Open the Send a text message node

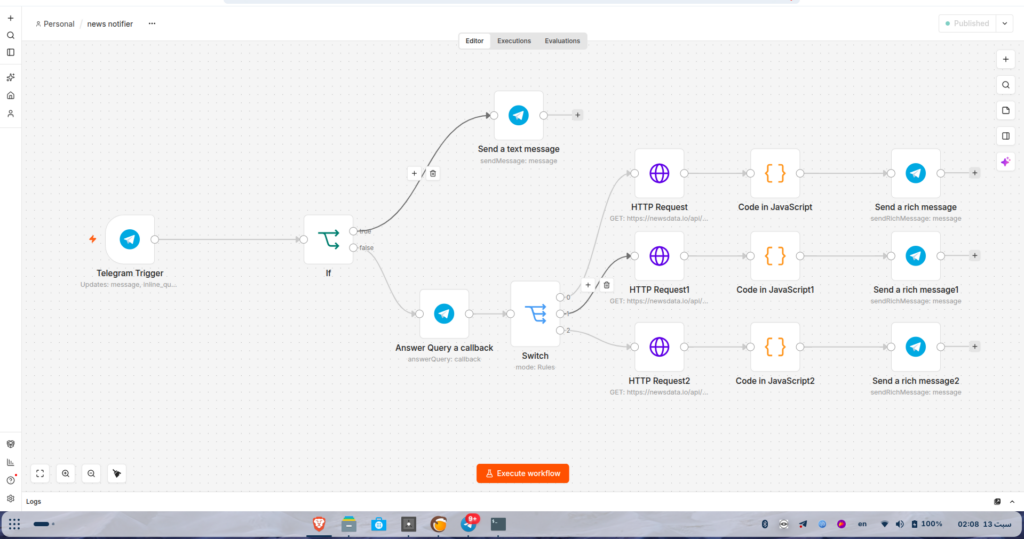[x=519, y=115]
